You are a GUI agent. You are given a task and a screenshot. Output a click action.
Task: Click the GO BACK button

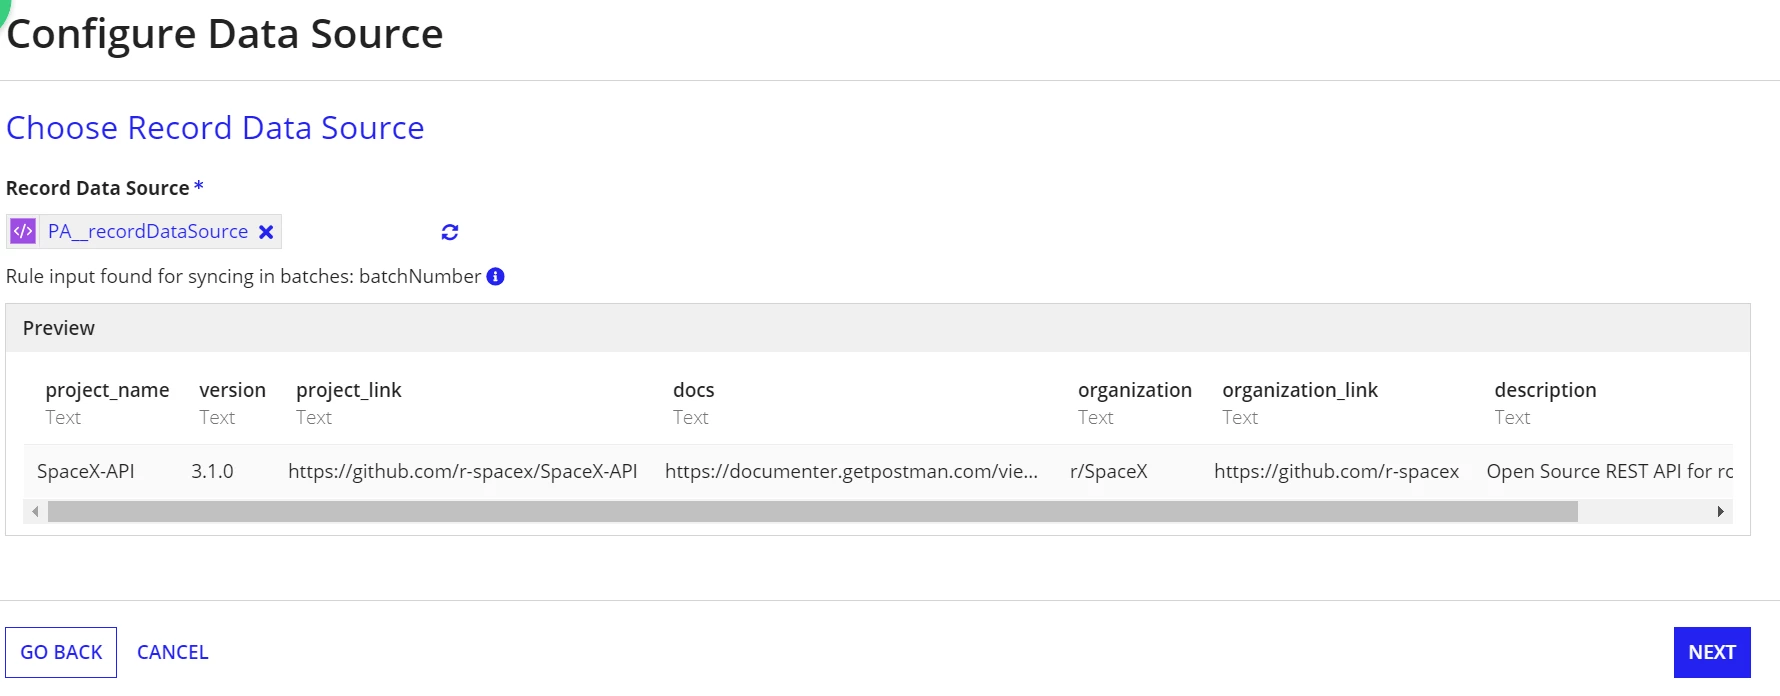point(61,652)
